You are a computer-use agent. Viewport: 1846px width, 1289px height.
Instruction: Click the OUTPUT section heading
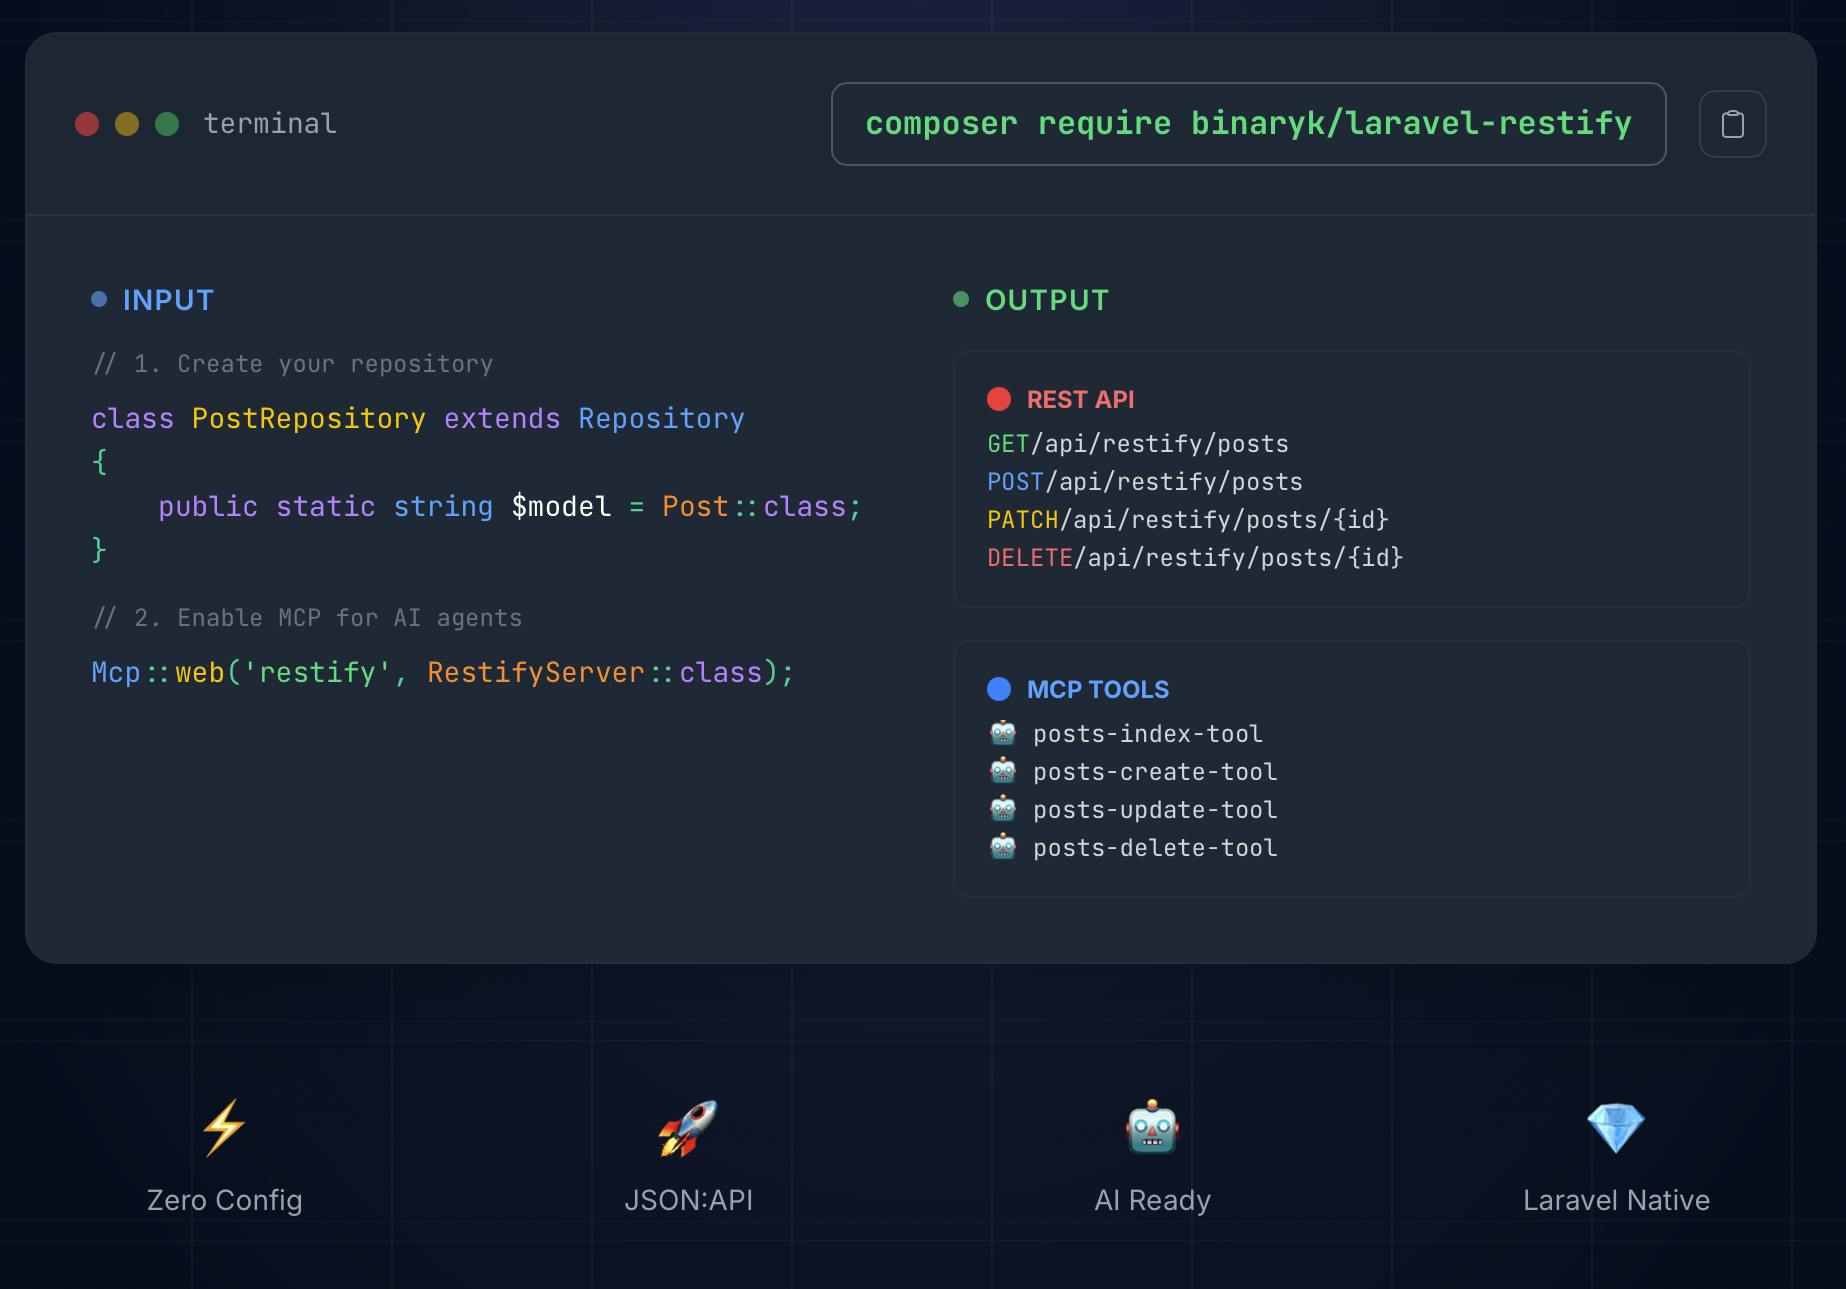pos(1046,300)
